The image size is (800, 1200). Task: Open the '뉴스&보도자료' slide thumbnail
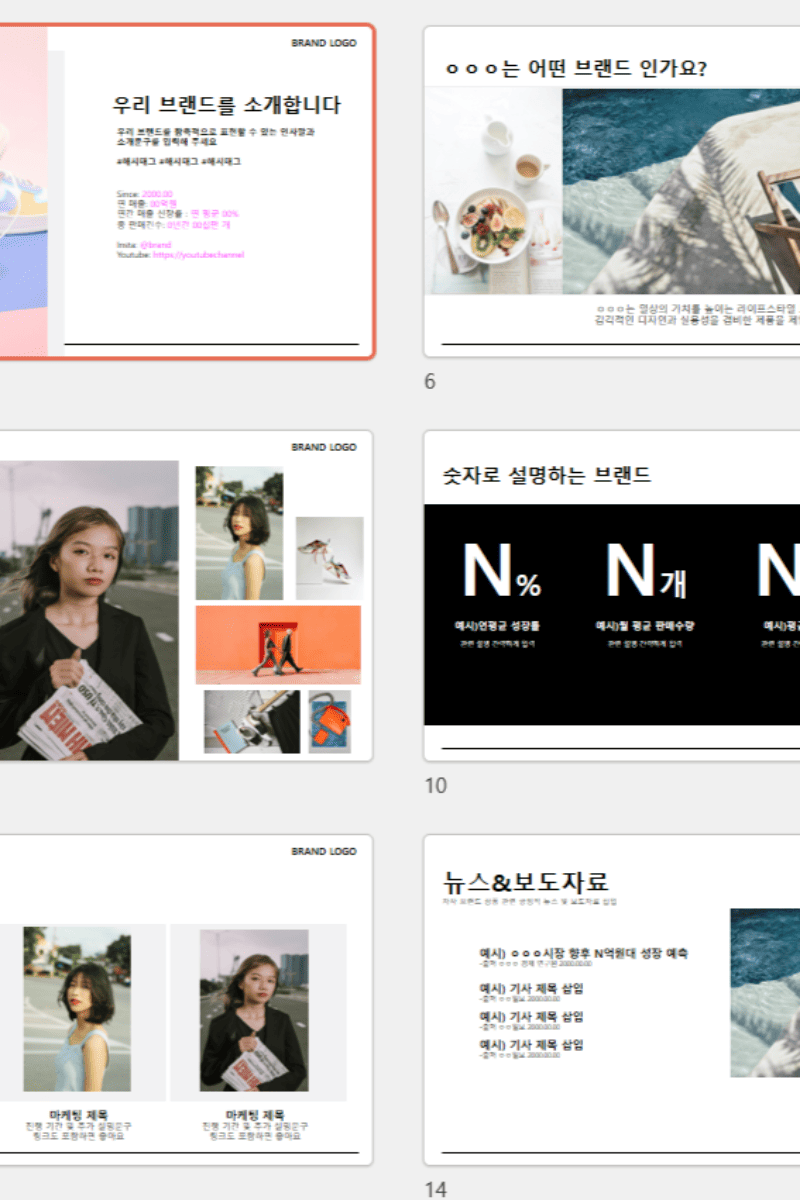point(612,1000)
